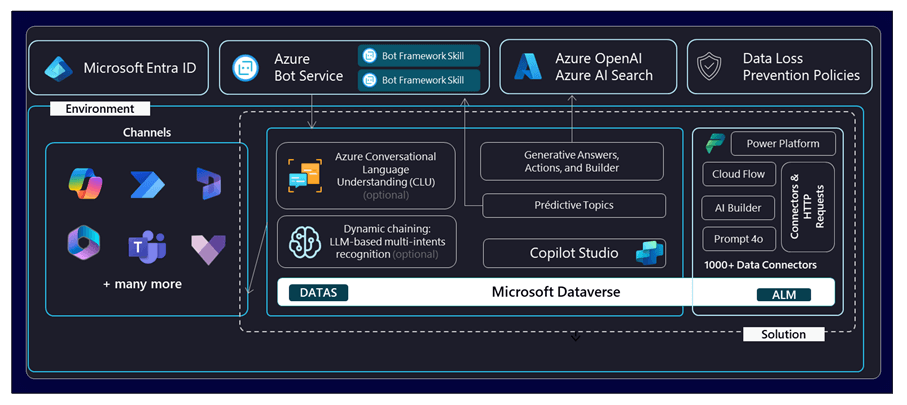Screen dimensions: 907x405
Task: Click the Power Platform box
Action: (x=783, y=143)
